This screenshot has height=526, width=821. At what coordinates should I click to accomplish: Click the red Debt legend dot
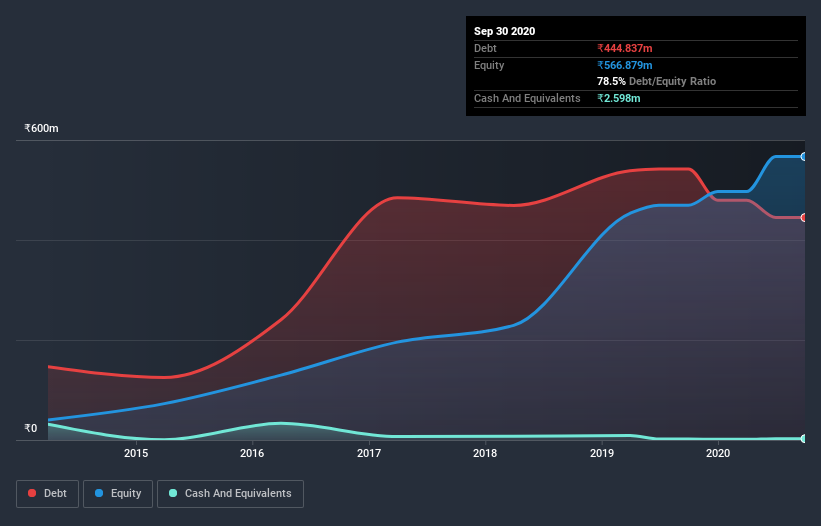[32, 493]
